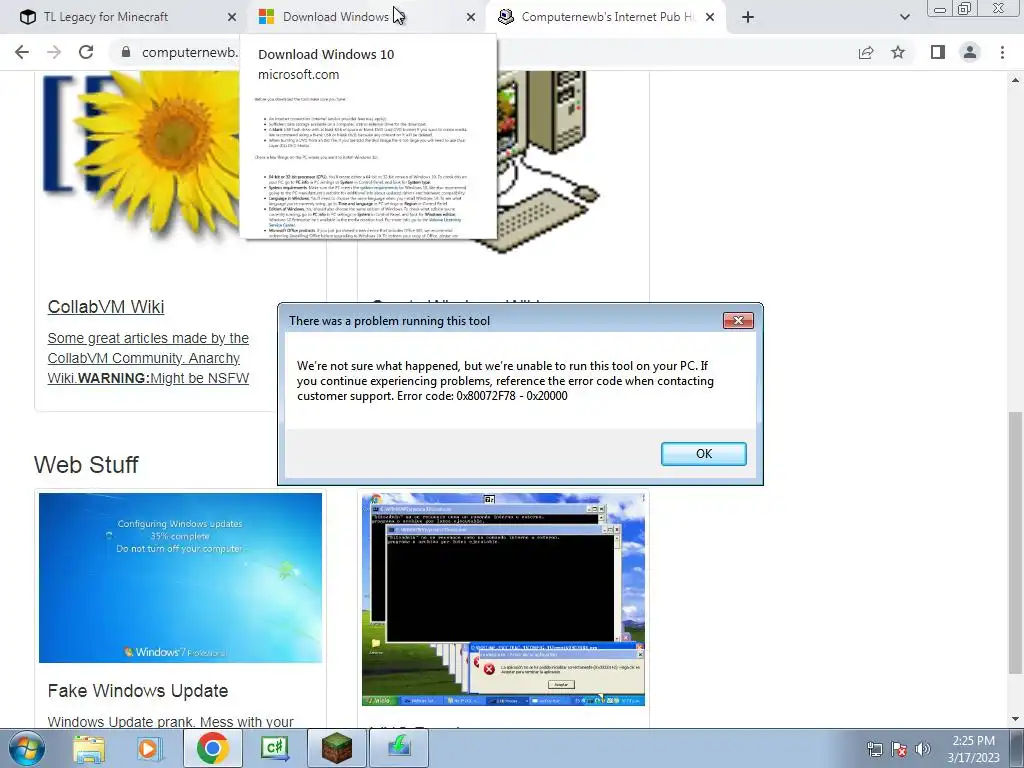The image size is (1024, 768).
Task: Click the error code message text
Action: tap(505, 381)
